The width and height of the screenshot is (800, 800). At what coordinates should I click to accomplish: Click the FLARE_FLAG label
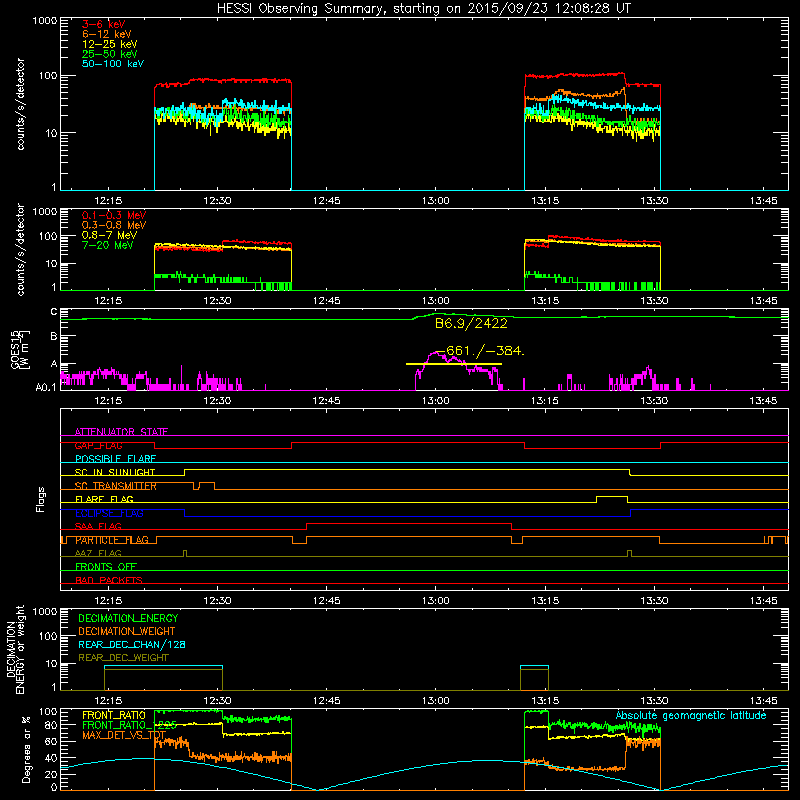click(x=104, y=499)
